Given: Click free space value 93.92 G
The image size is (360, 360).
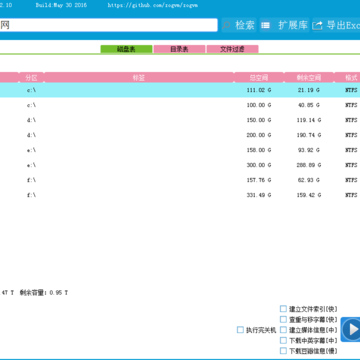Looking at the screenshot, I should point(309,150).
